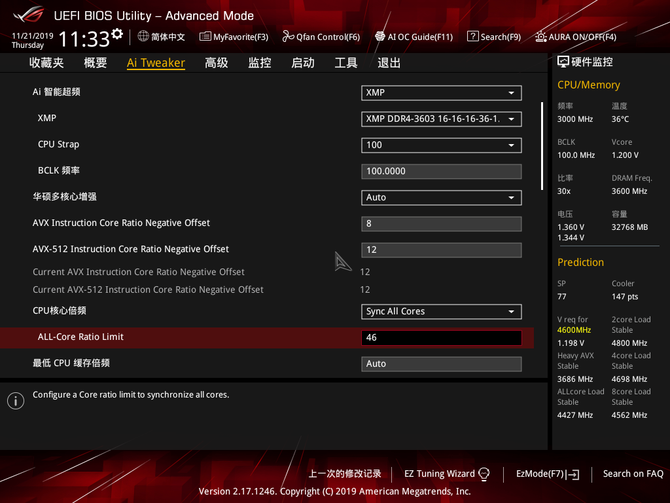Switch to 高级 tab
The width and height of the screenshot is (670, 503).
pyautogui.click(x=216, y=63)
